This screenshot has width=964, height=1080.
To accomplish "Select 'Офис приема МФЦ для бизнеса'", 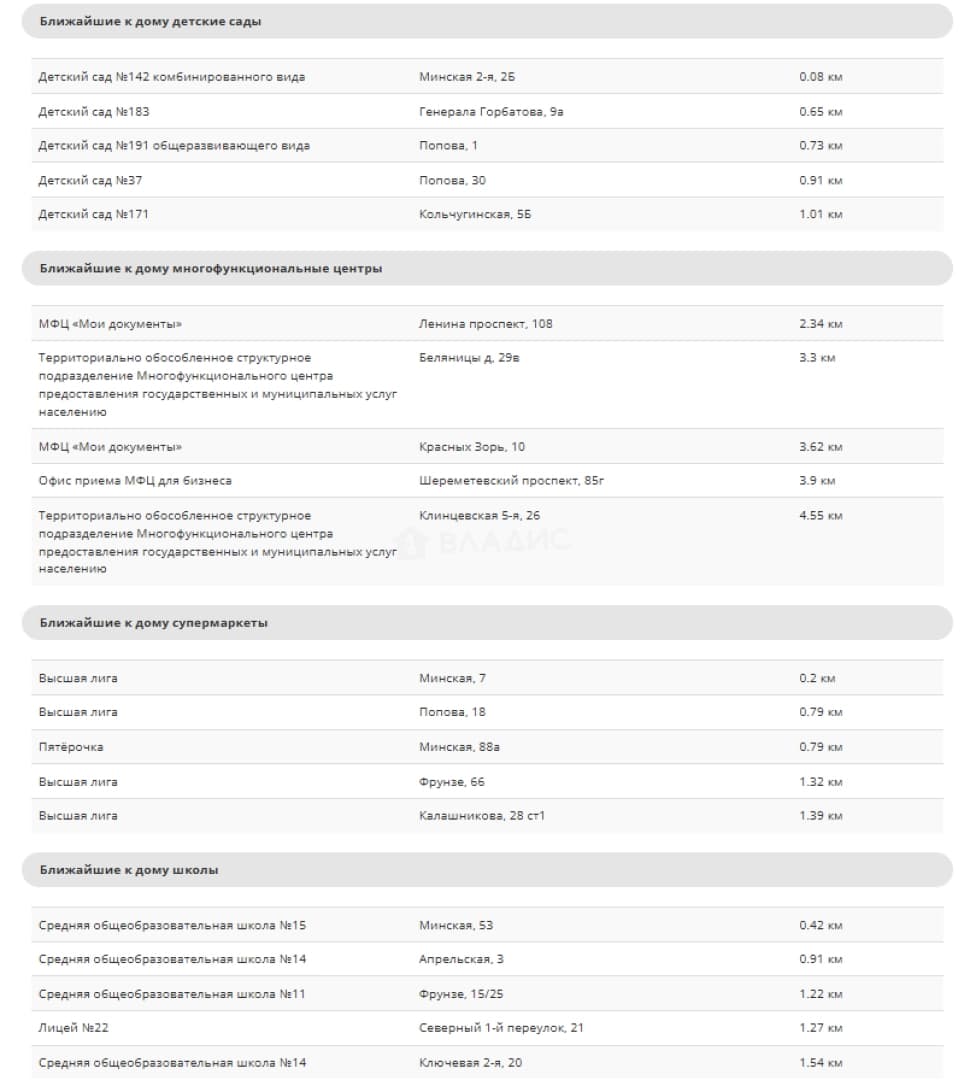I will click(135, 481).
